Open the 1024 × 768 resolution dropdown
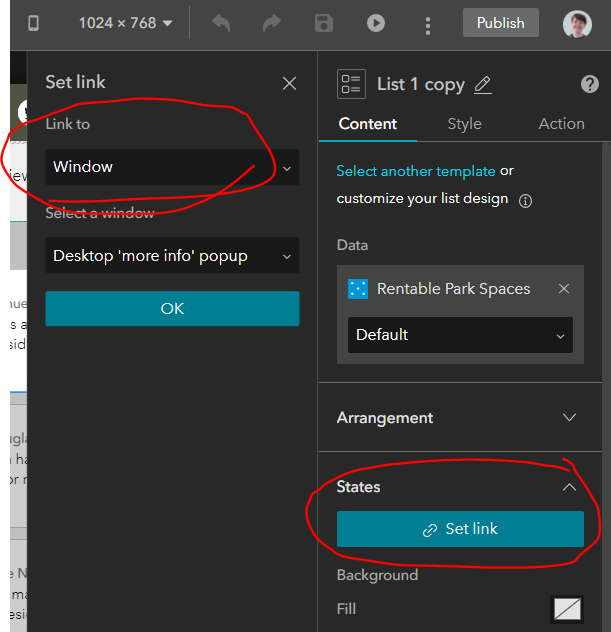 click(125, 23)
